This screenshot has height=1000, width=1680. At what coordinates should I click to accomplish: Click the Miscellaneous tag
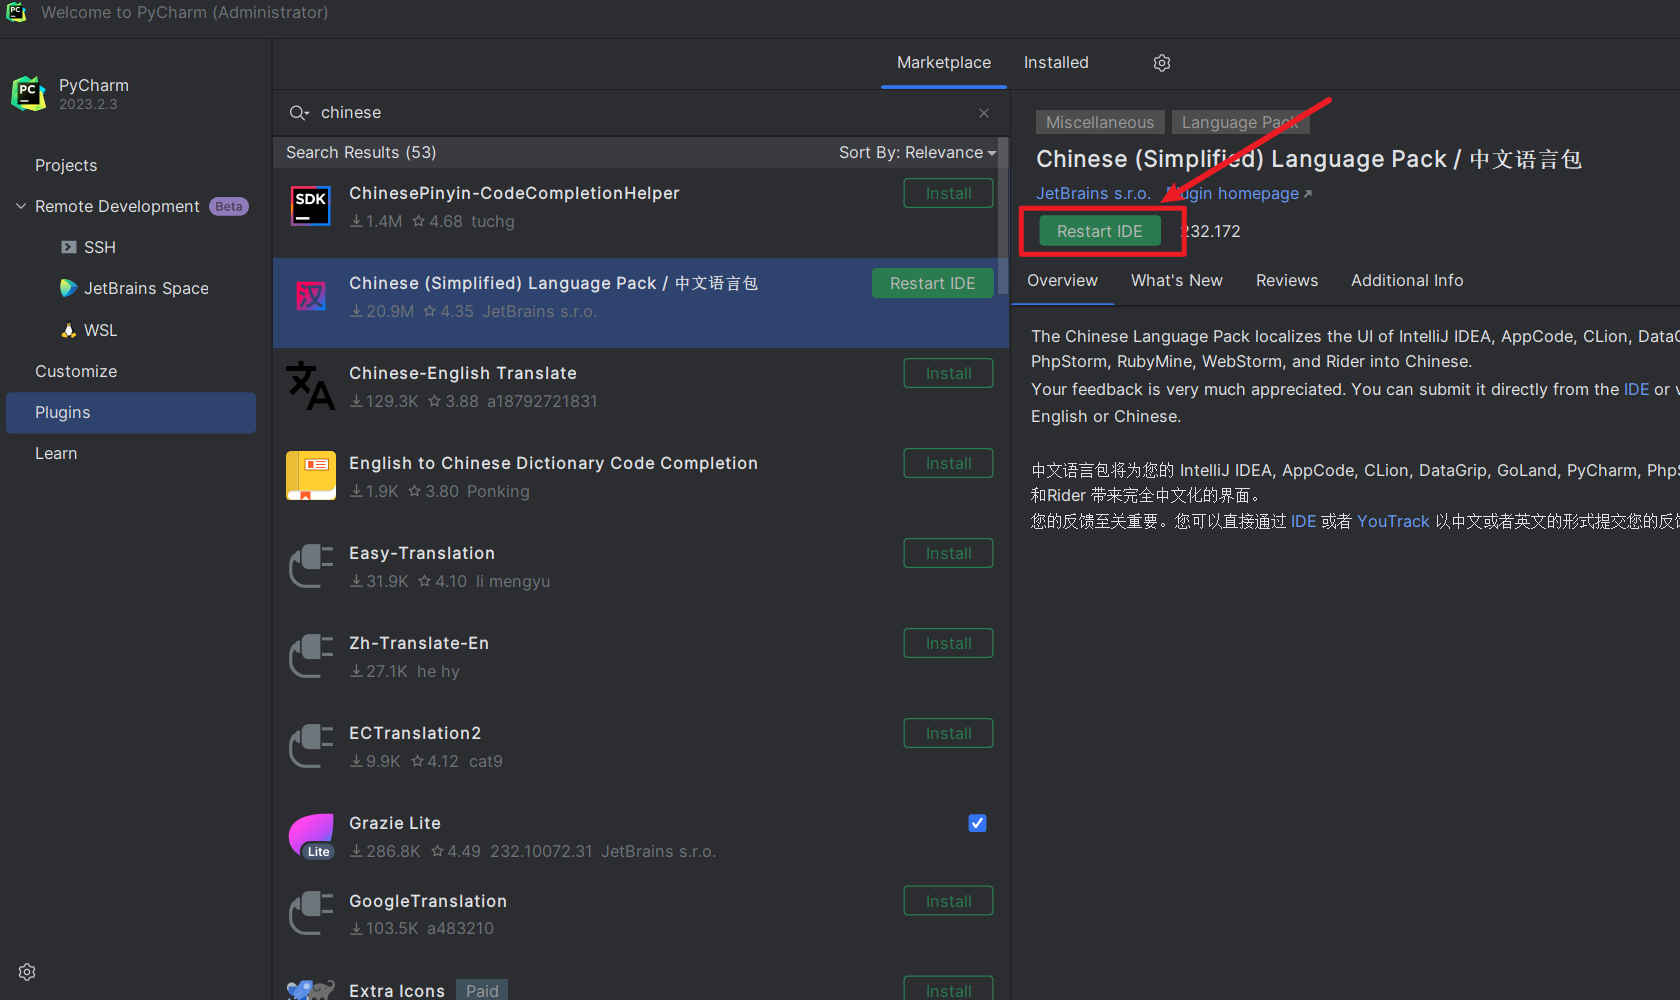click(1100, 122)
